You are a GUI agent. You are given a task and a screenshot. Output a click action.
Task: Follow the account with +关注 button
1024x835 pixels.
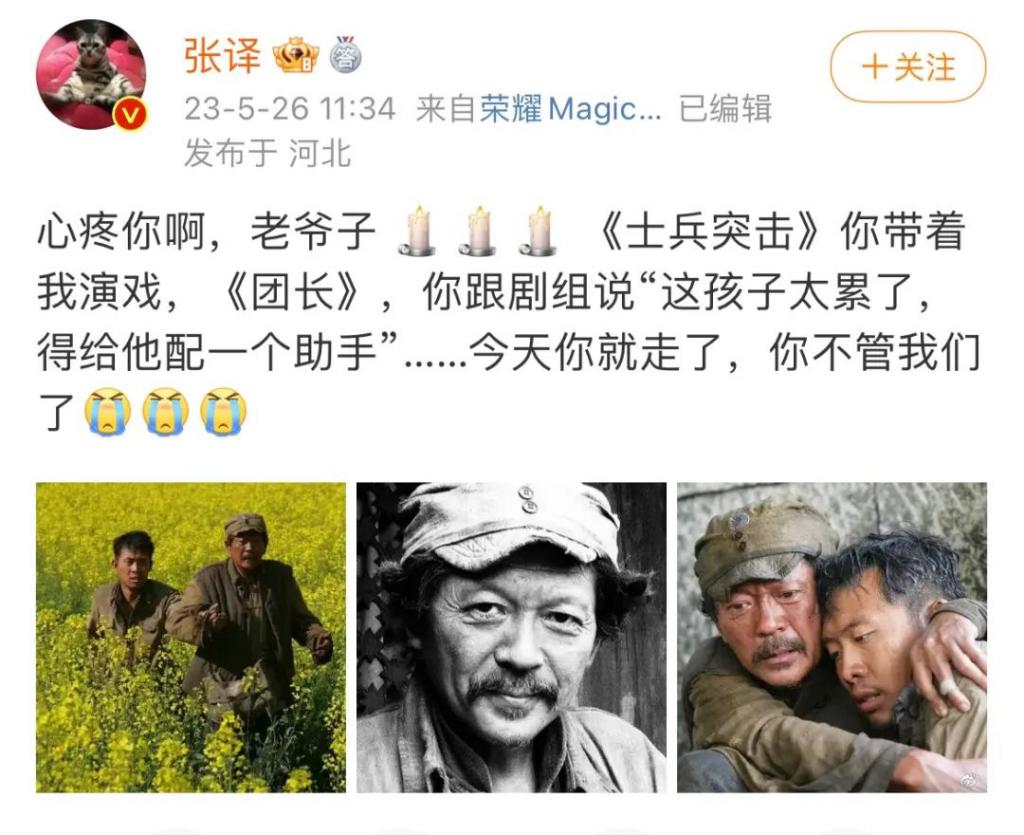point(908,67)
